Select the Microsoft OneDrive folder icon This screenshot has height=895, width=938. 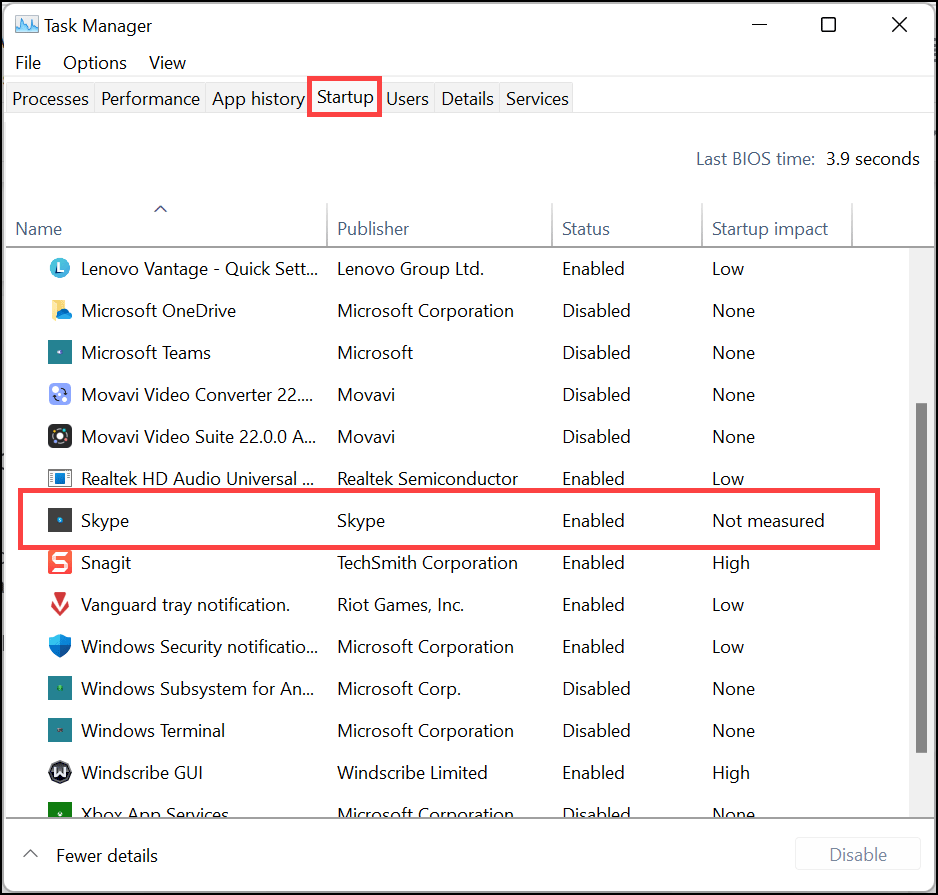pyautogui.click(x=60, y=311)
